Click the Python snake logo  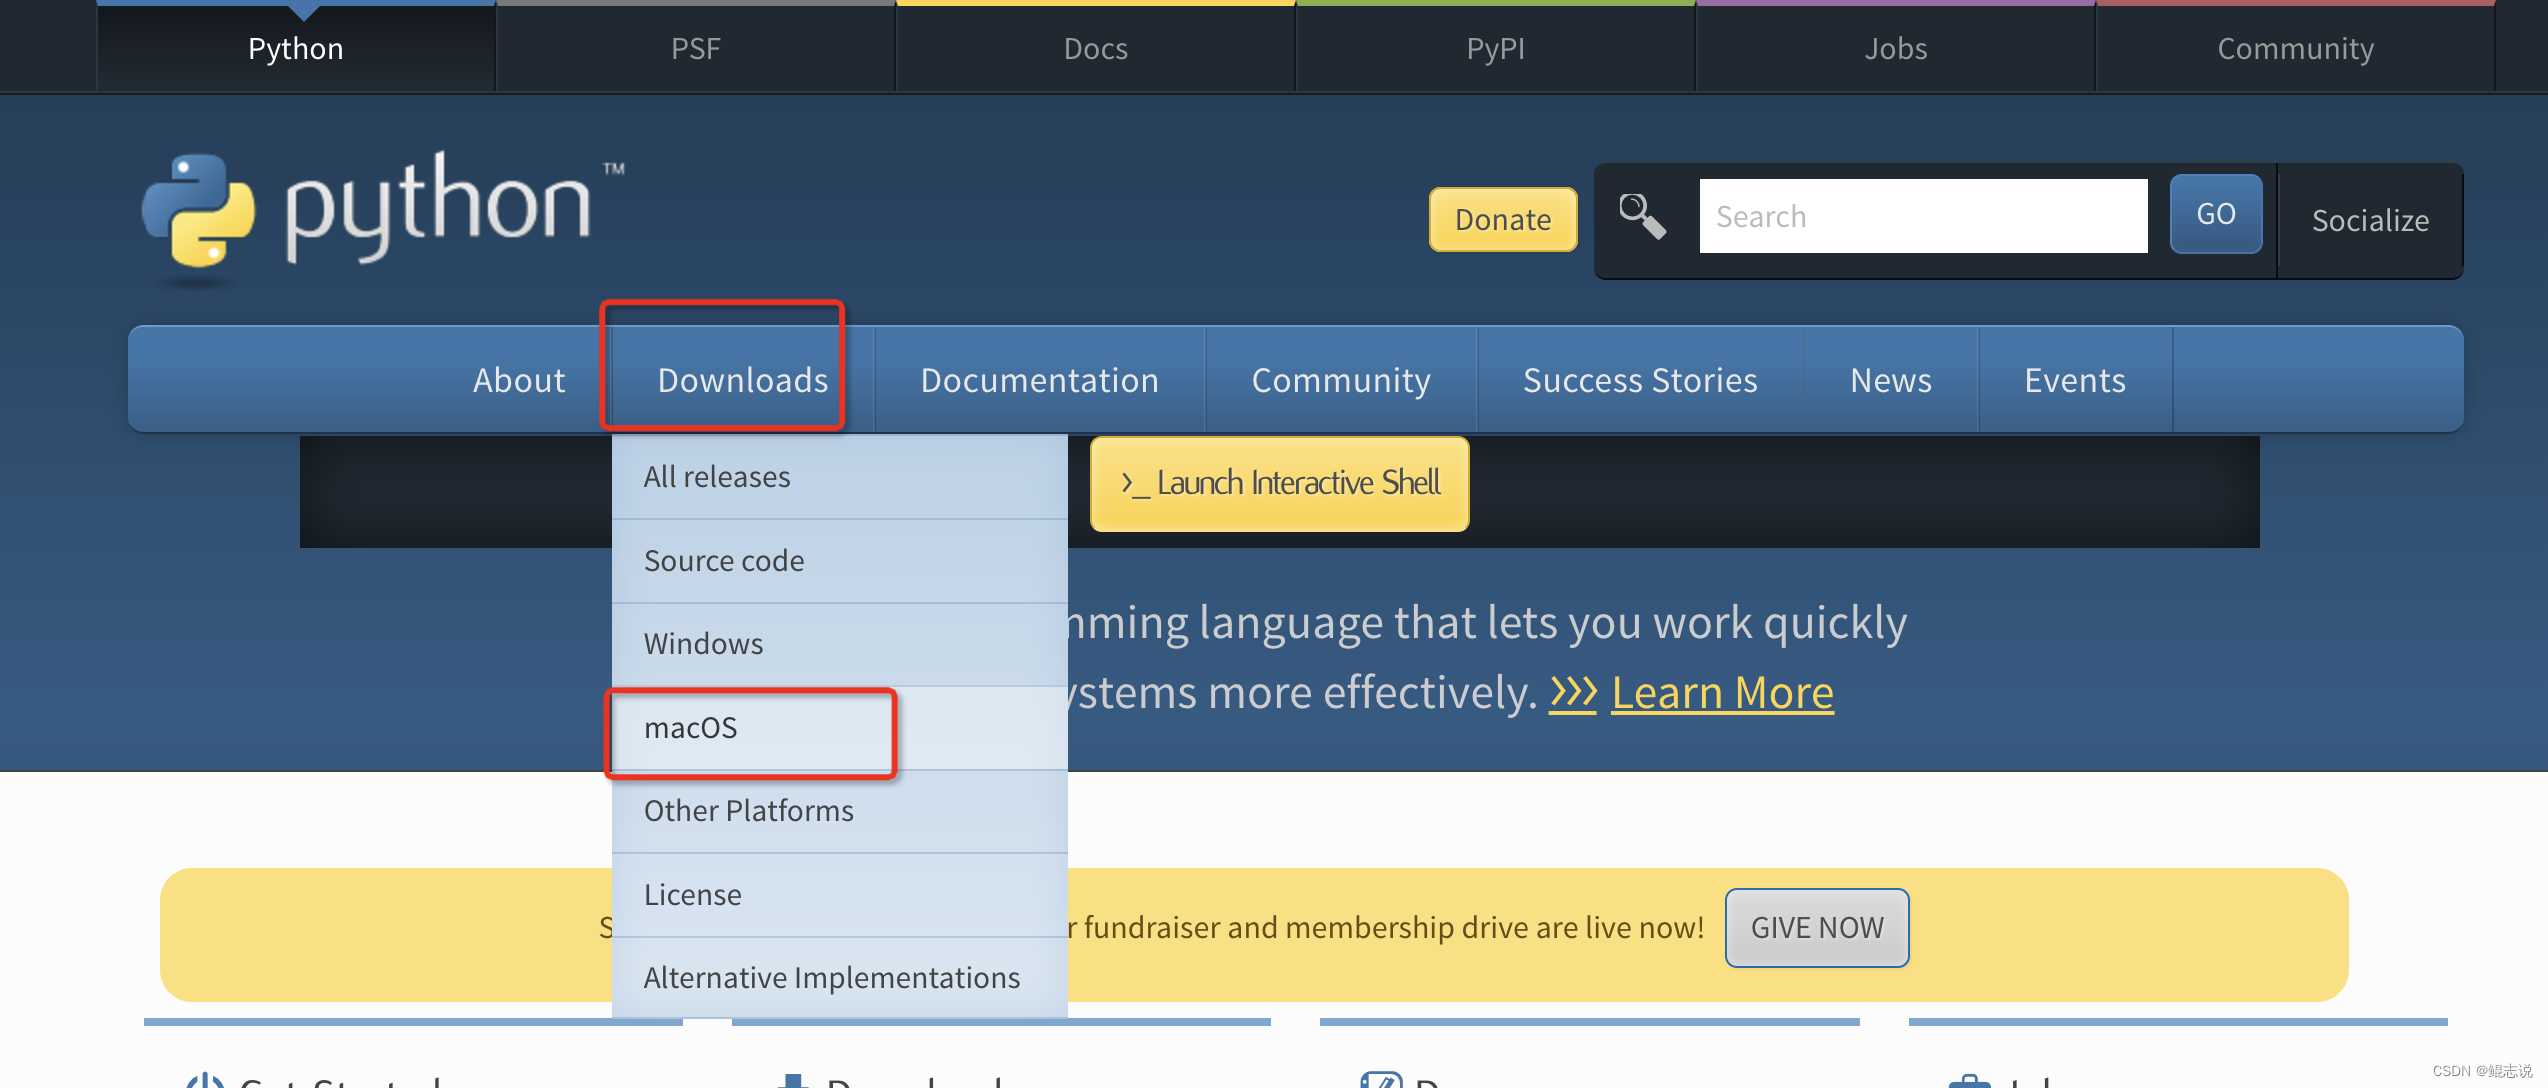(198, 211)
